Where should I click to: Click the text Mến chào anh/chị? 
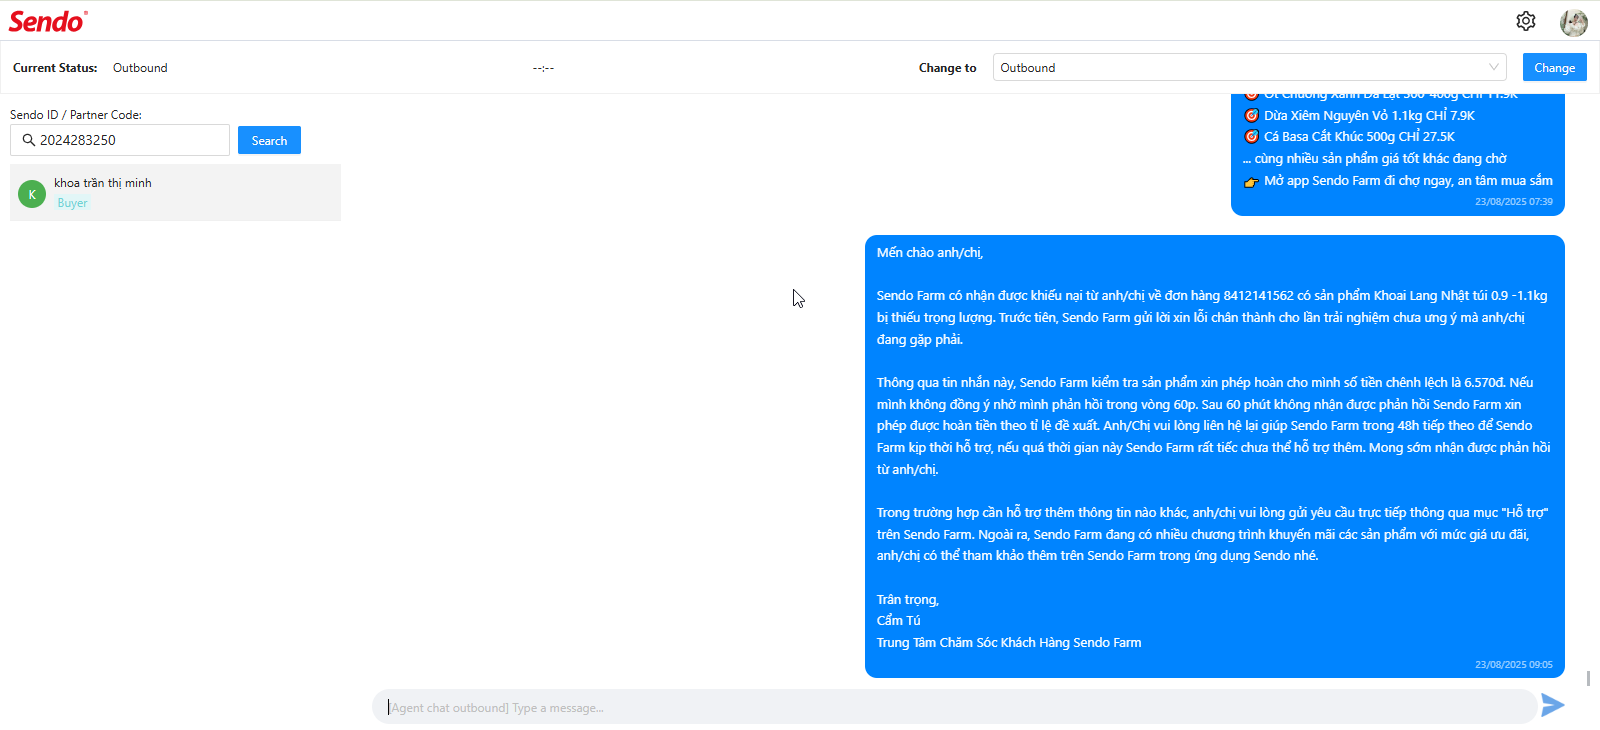(930, 253)
